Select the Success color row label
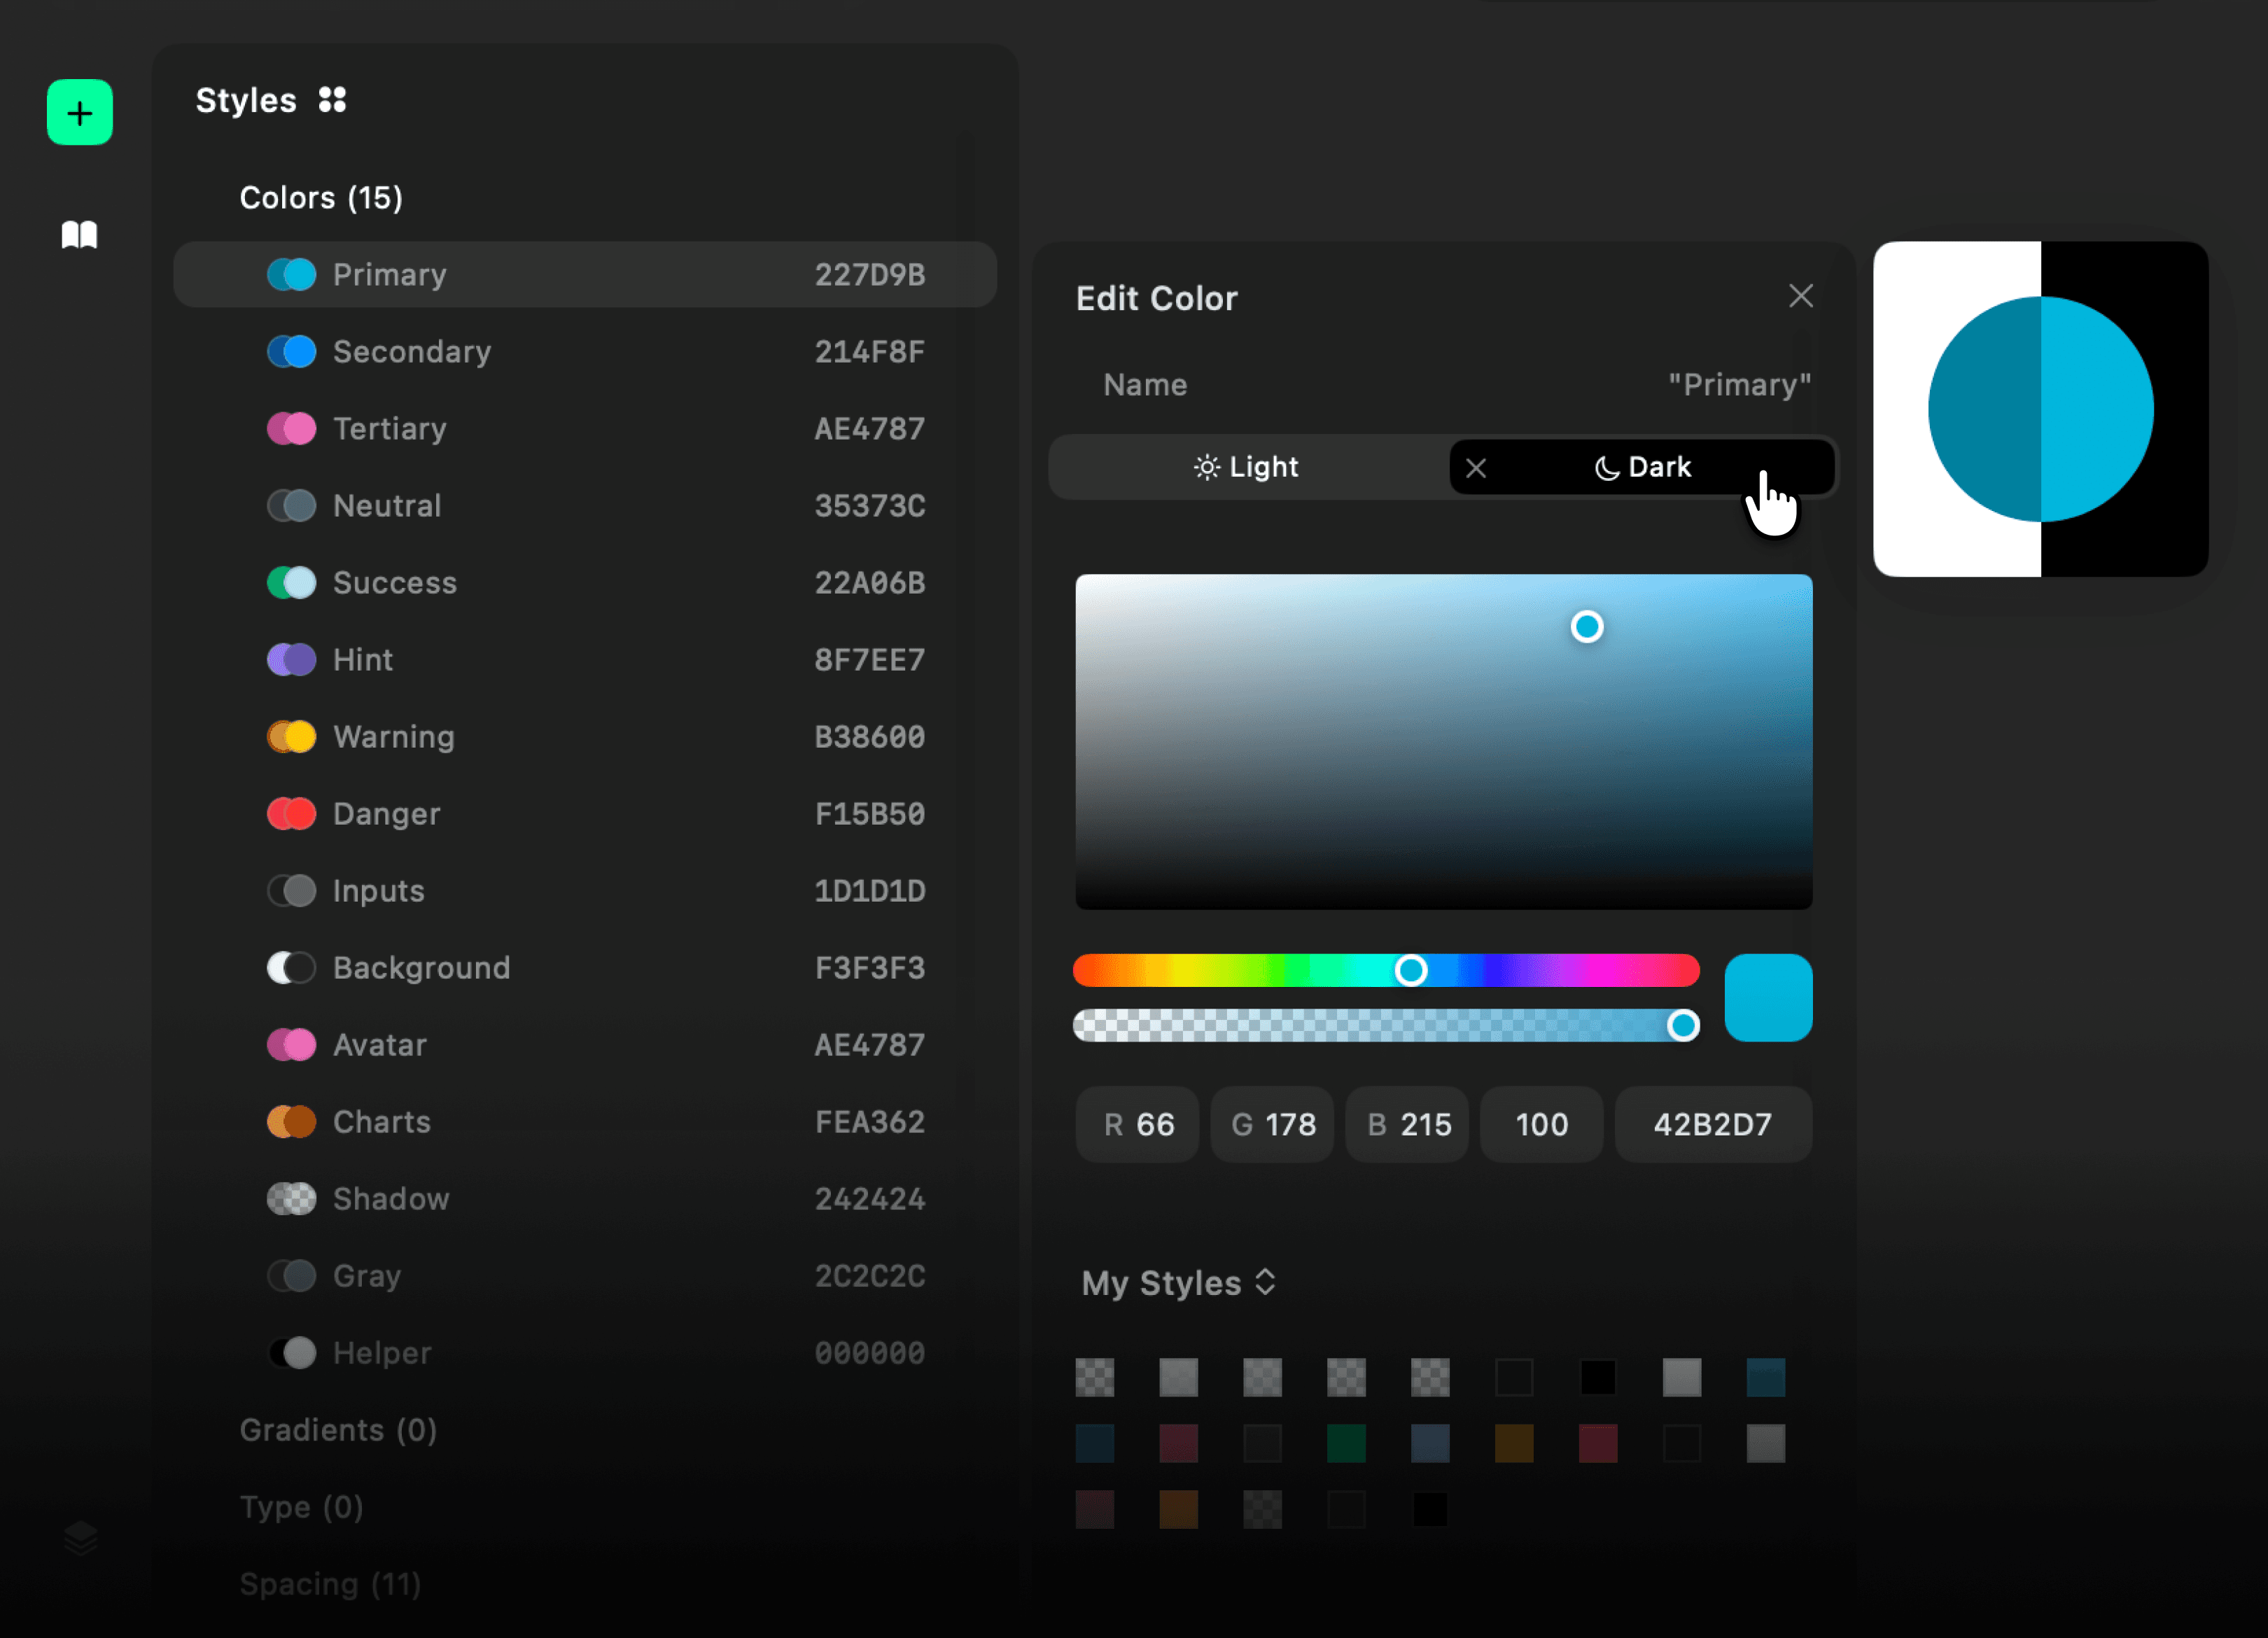The image size is (2268, 1638). click(x=395, y=582)
